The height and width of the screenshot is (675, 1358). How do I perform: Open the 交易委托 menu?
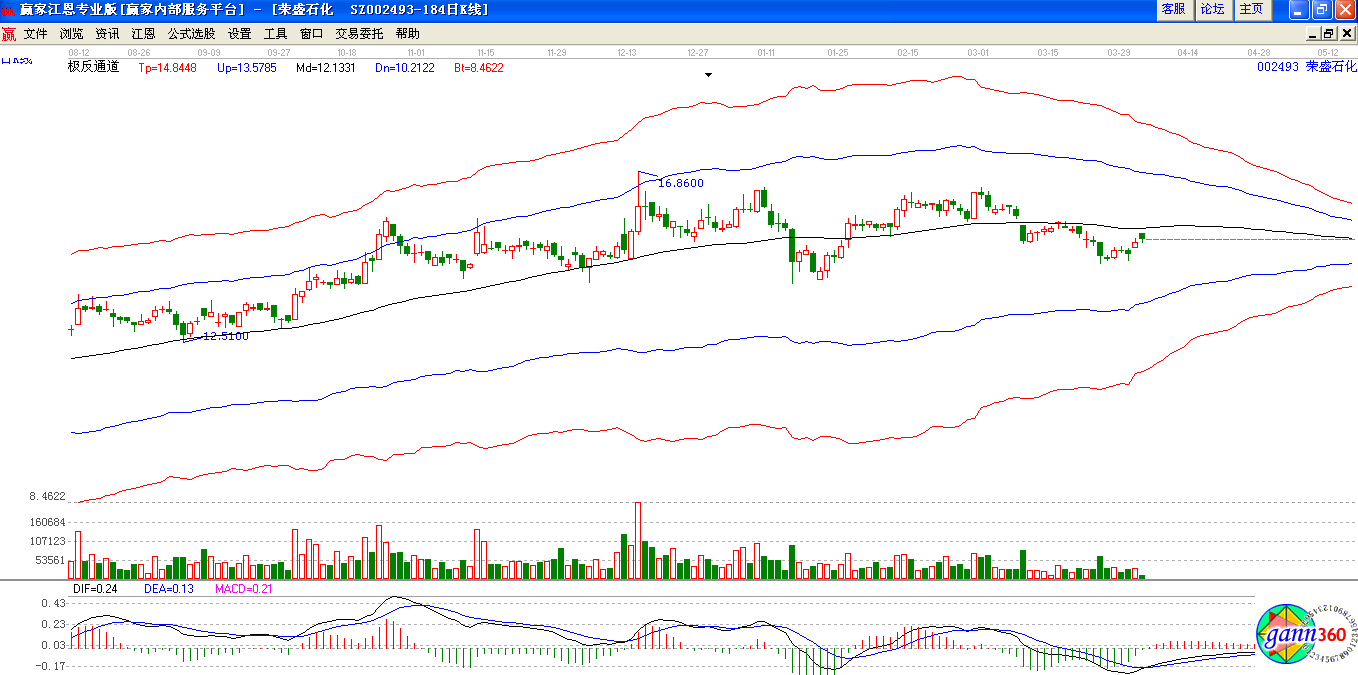click(359, 34)
